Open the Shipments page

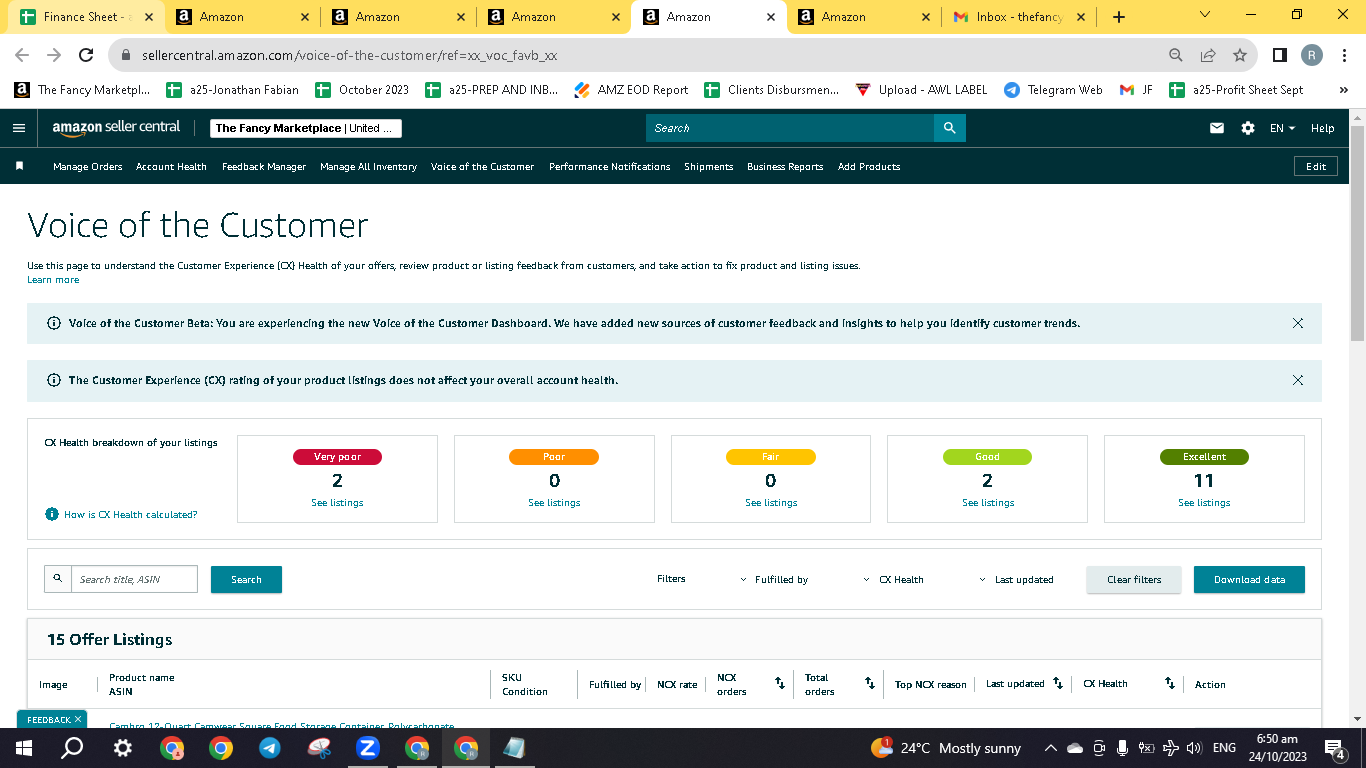point(709,167)
